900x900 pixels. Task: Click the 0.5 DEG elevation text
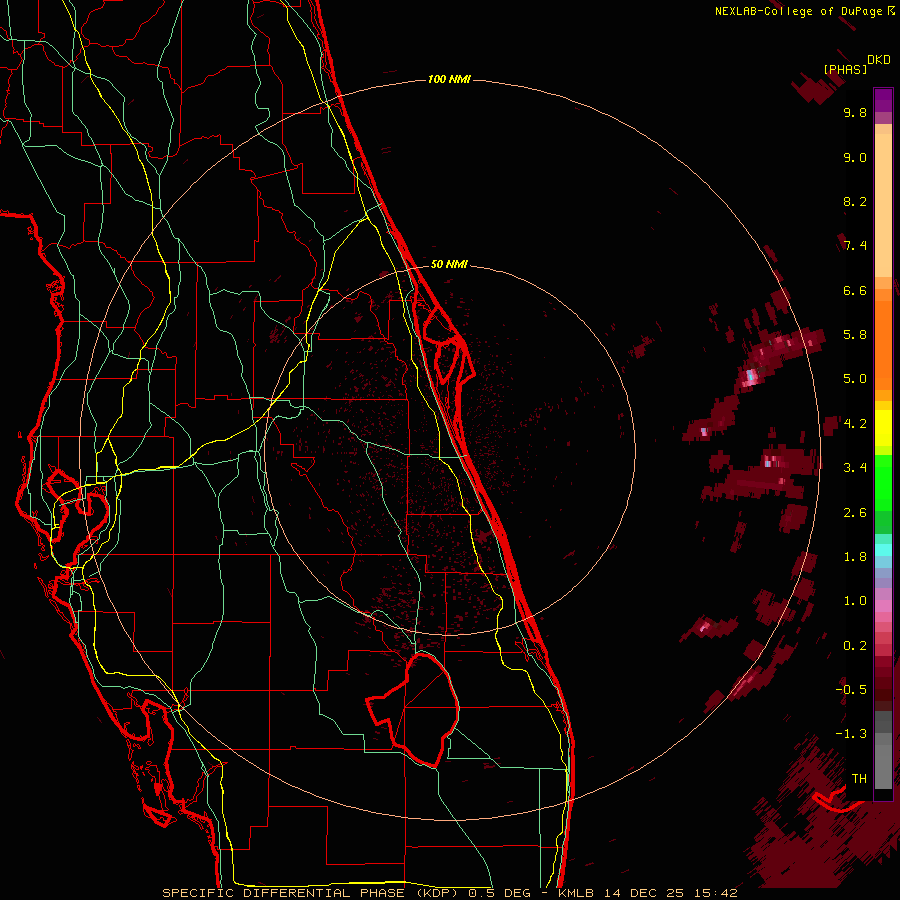click(x=499, y=893)
